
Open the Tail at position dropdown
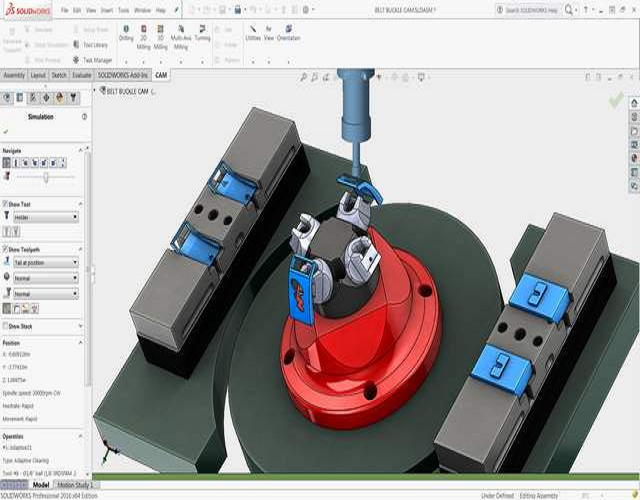46,262
